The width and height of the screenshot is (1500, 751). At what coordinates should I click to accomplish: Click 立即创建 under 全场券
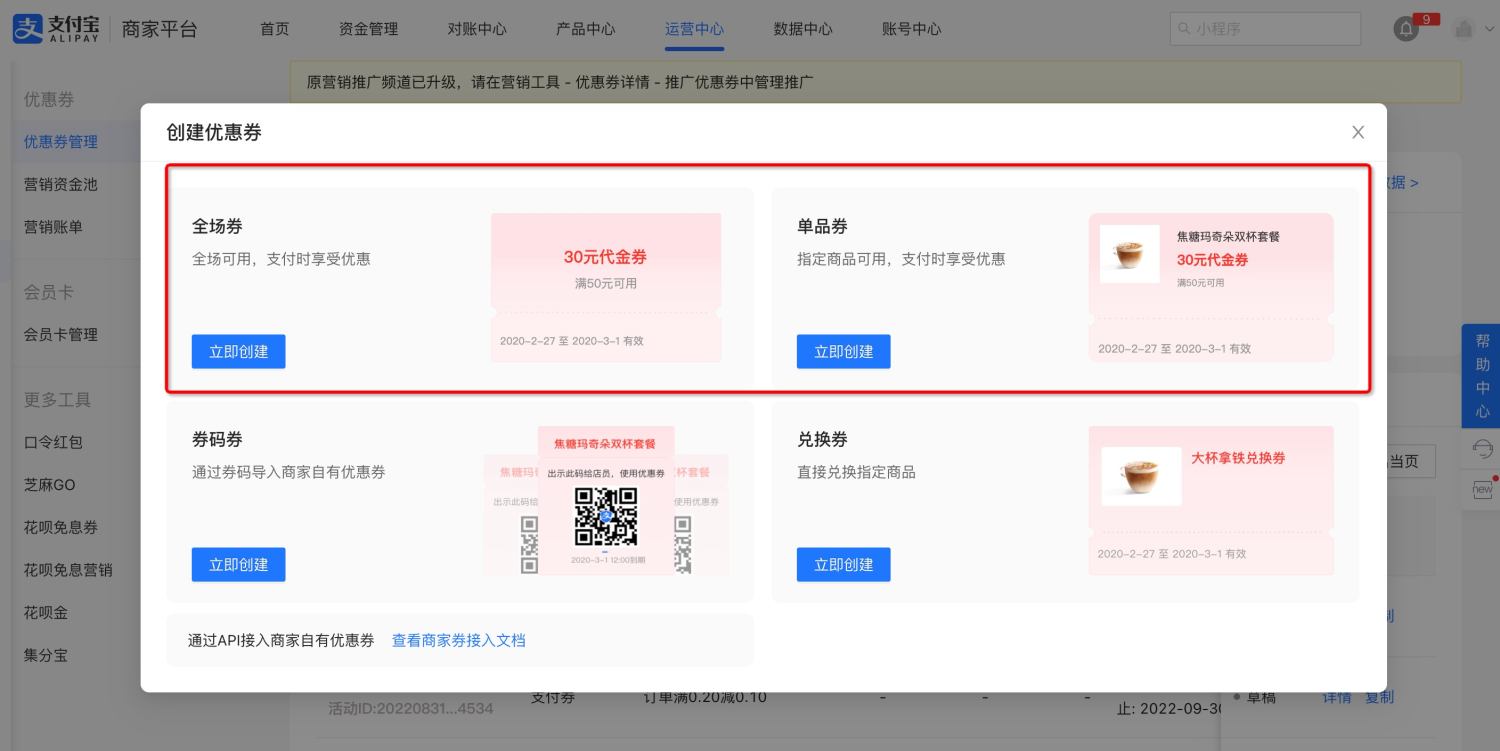[x=239, y=351]
